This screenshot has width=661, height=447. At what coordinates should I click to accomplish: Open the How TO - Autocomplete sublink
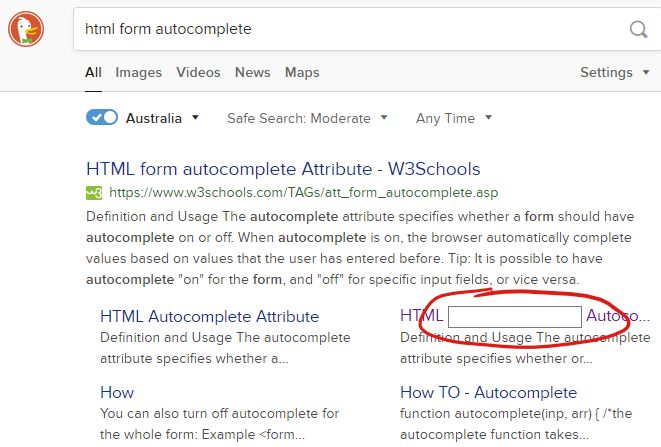488,392
